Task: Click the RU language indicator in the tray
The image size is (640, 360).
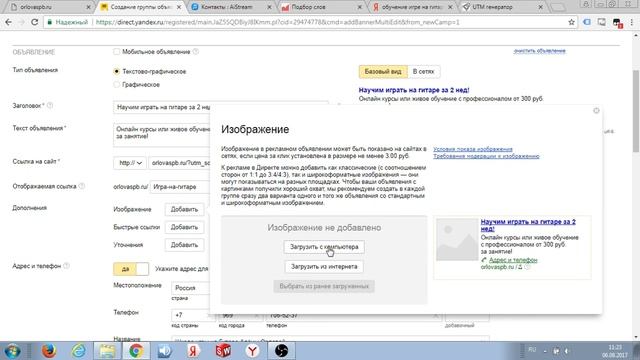Action: tap(532, 350)
